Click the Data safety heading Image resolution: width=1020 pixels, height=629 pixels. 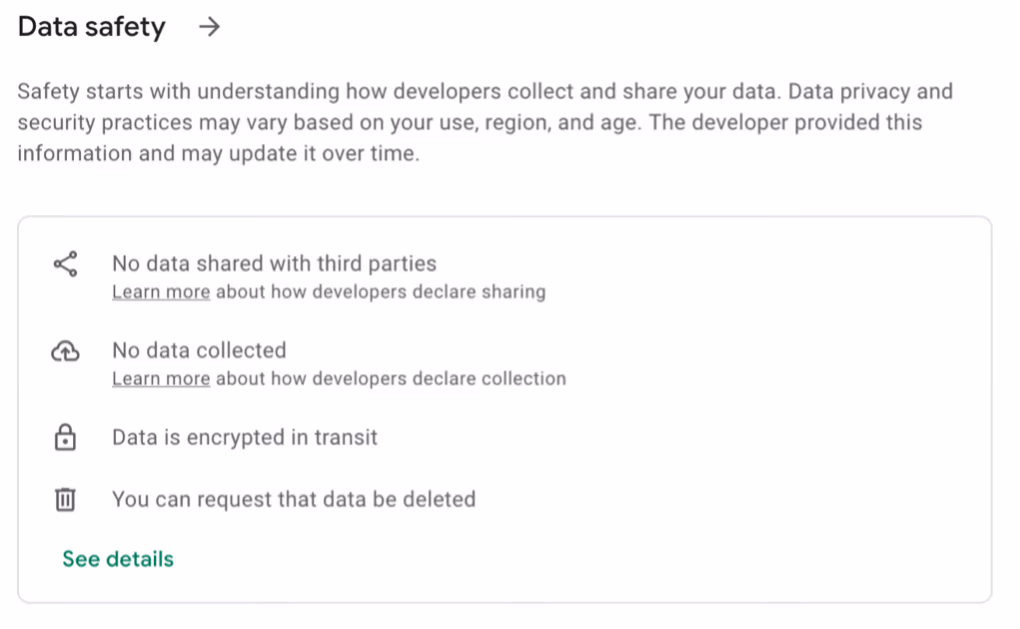click(91, 27)
